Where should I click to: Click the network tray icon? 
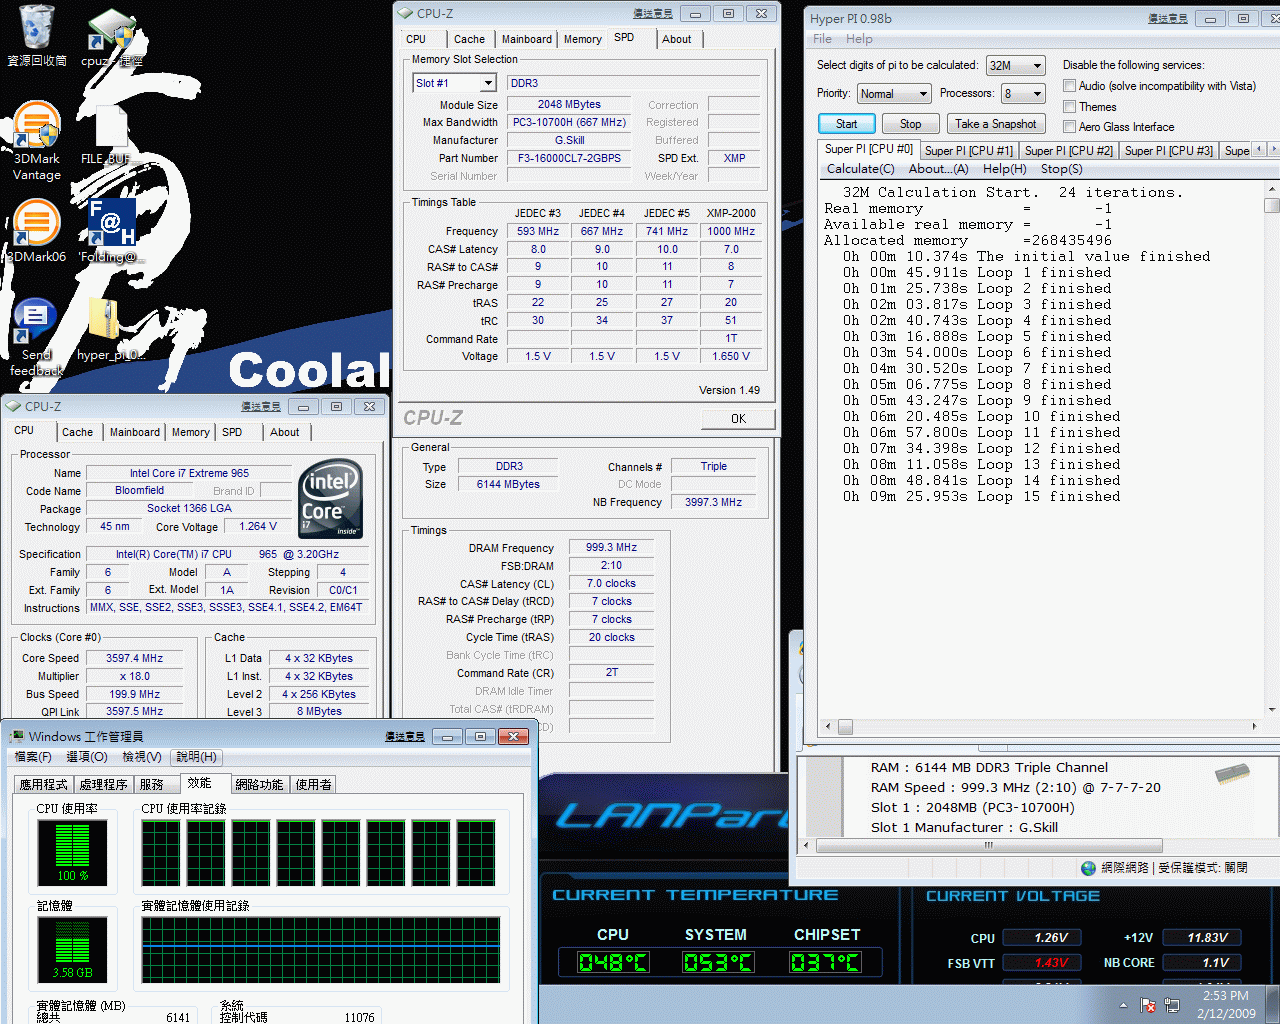coord(1172,1005)
